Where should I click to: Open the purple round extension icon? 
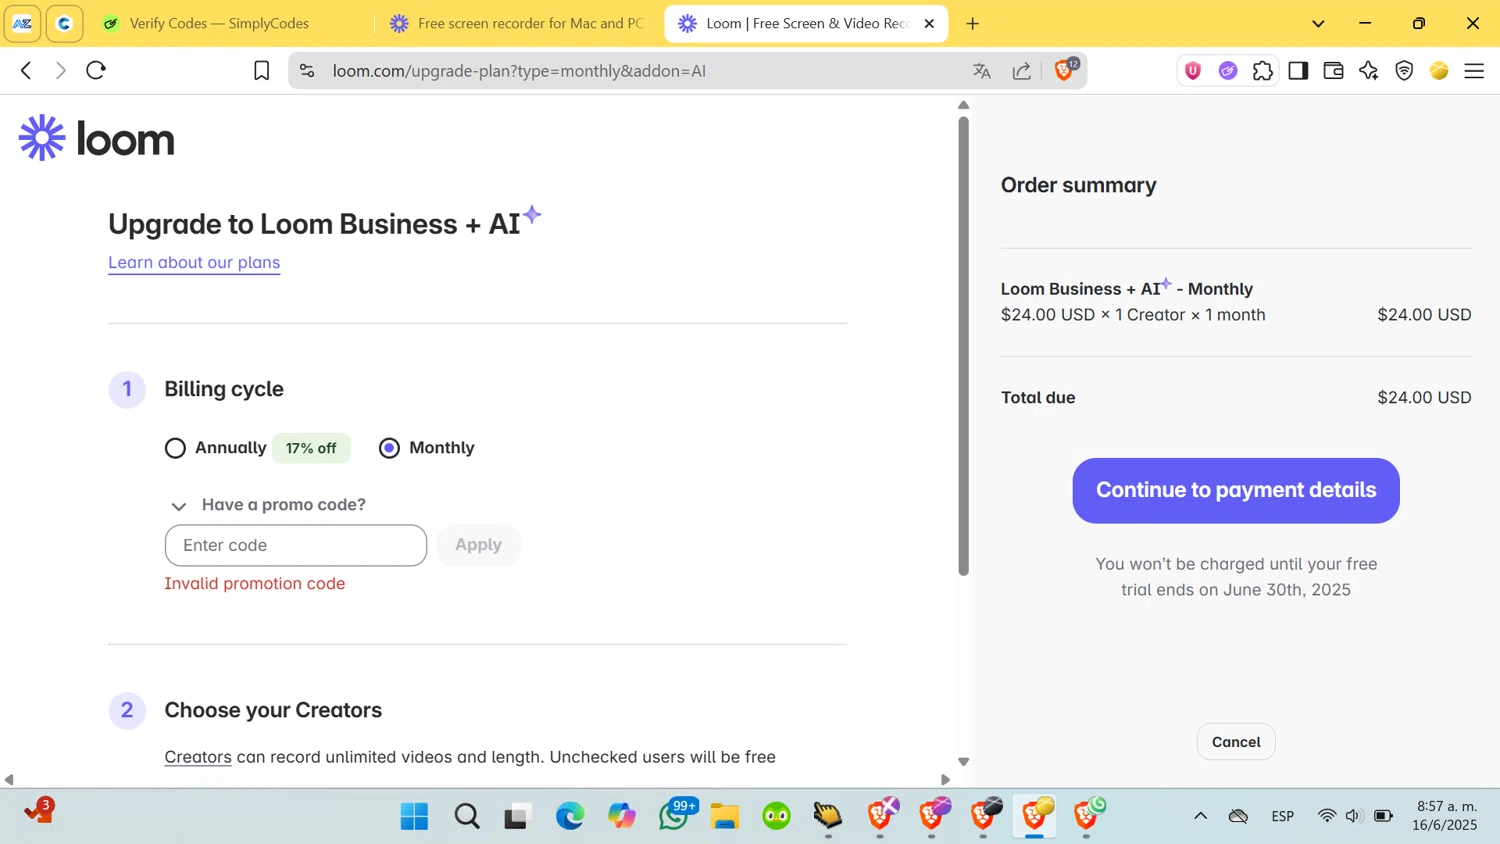click(x=1228, y=71)
